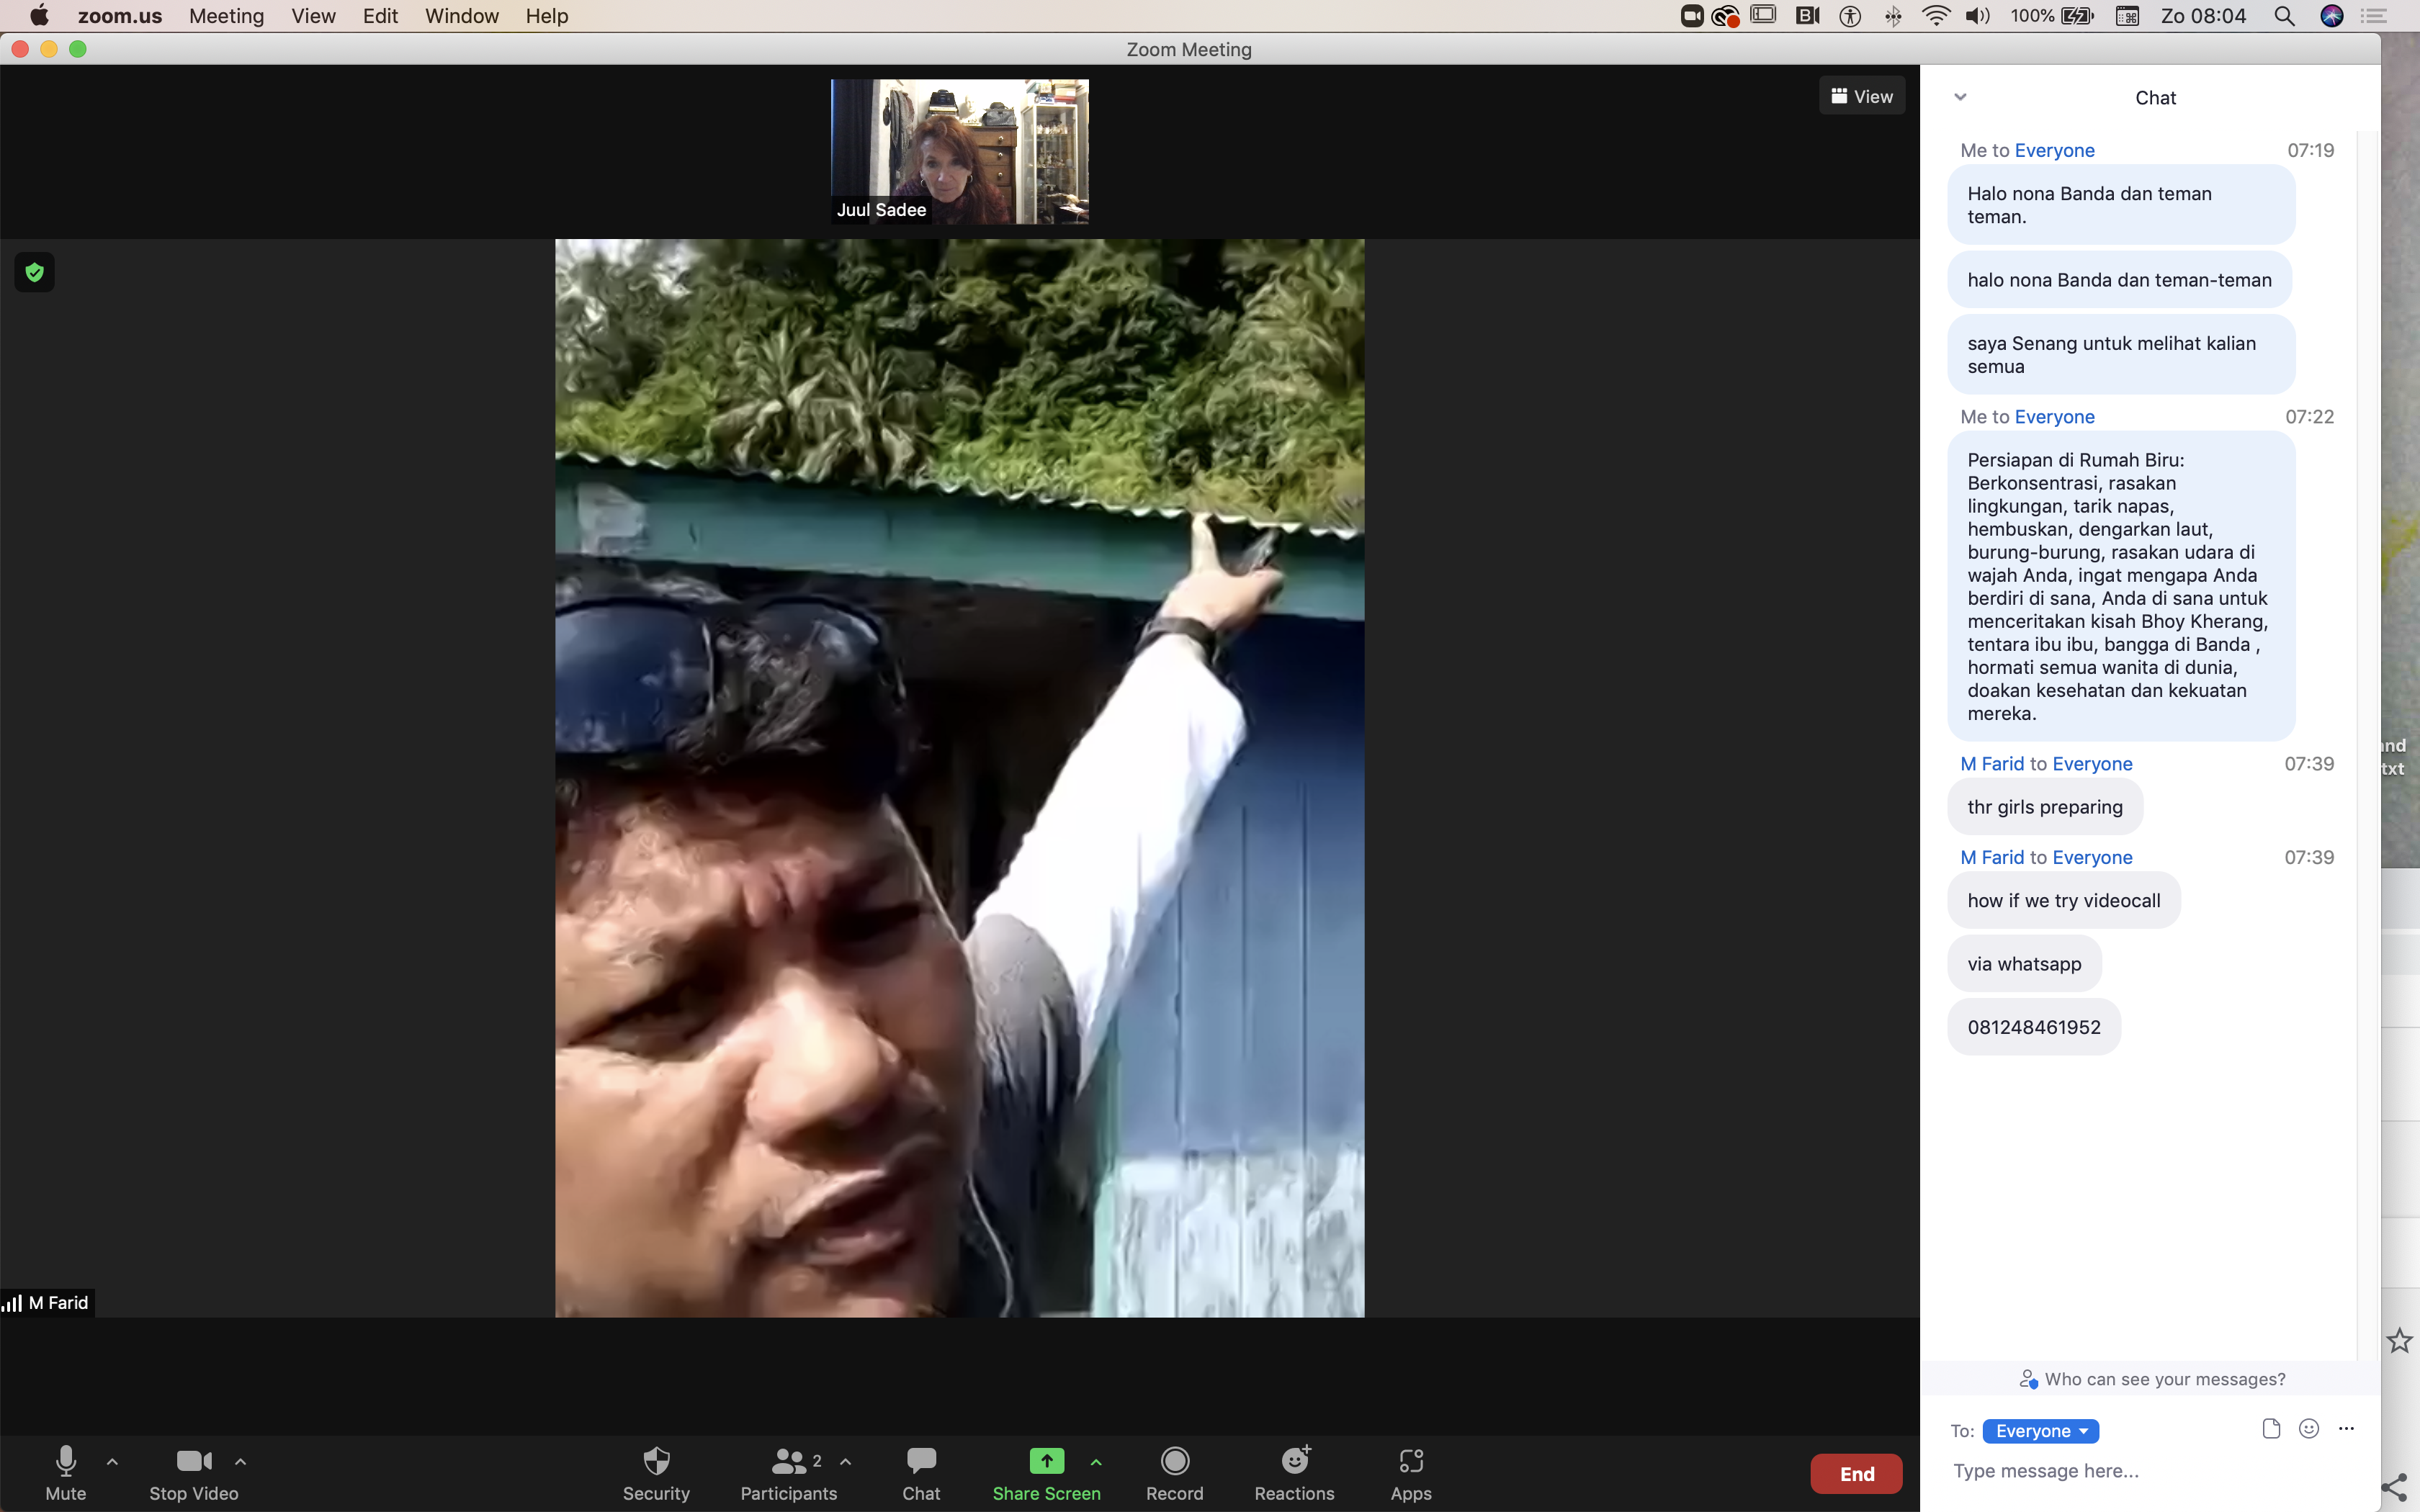Toggle the Chat panel from the toolbar
This screenshot has width=2420, height=1512.
tap(921, 1461)
